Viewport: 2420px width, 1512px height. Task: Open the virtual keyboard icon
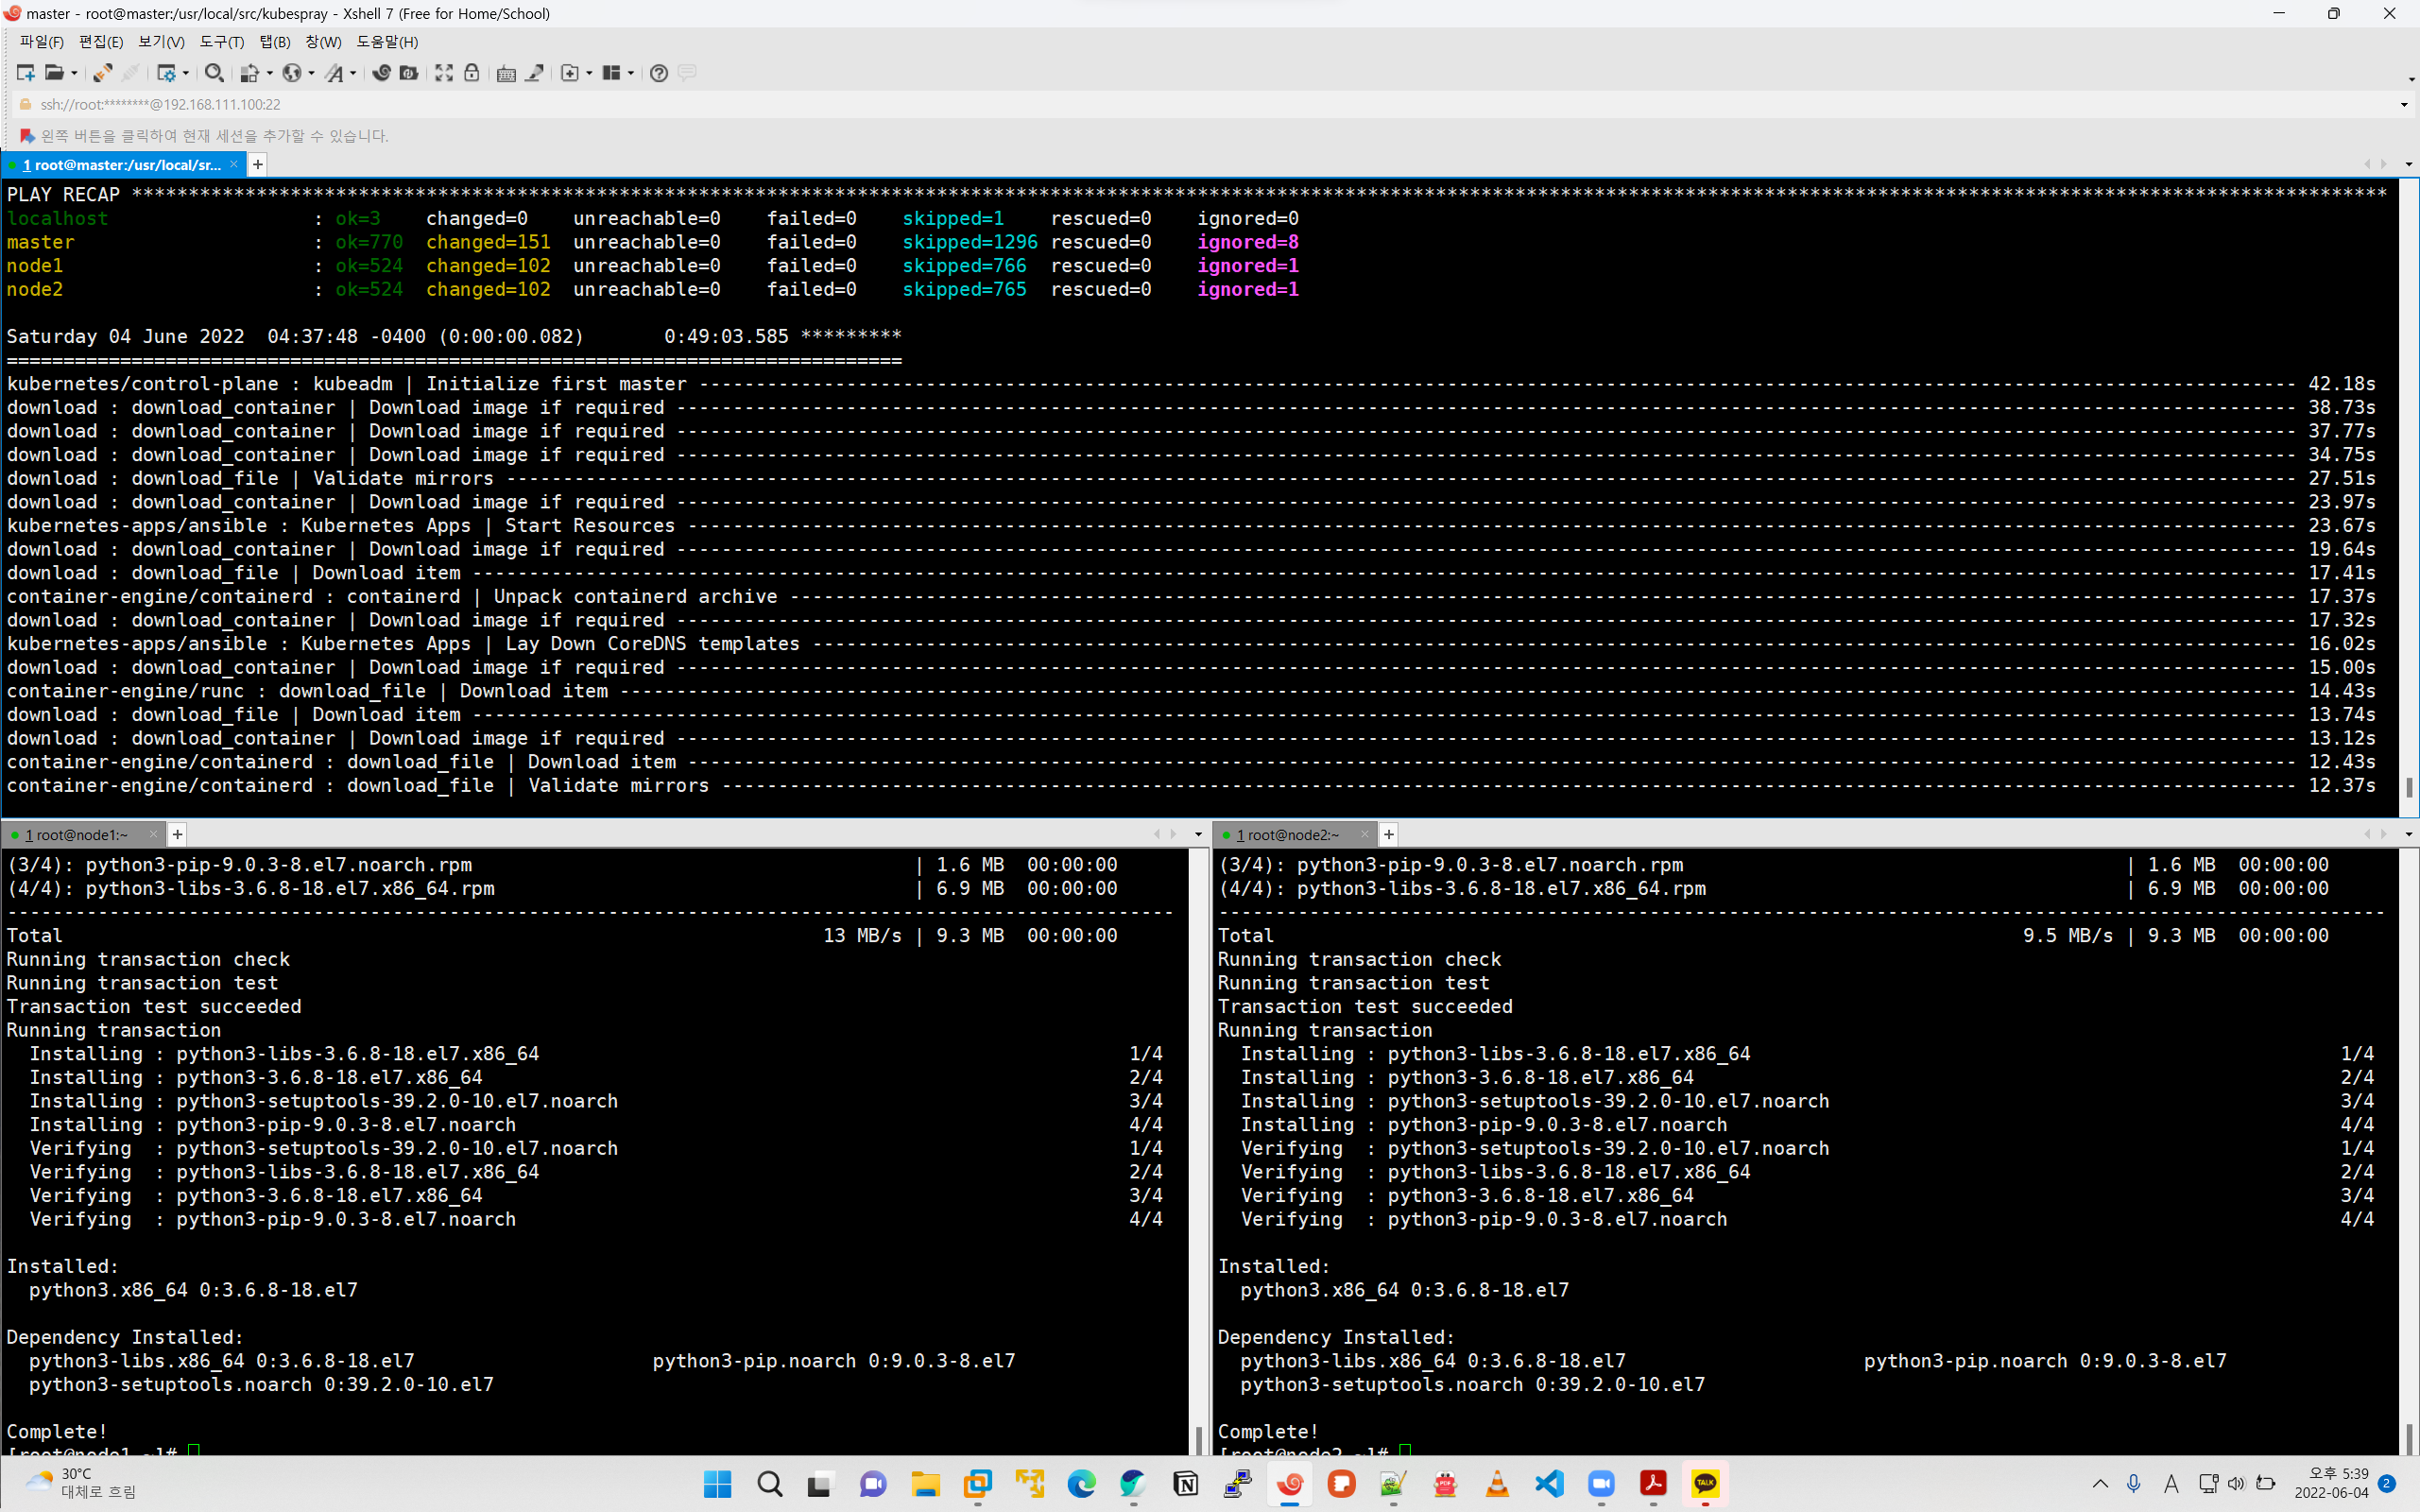click(x=506, y=73)
